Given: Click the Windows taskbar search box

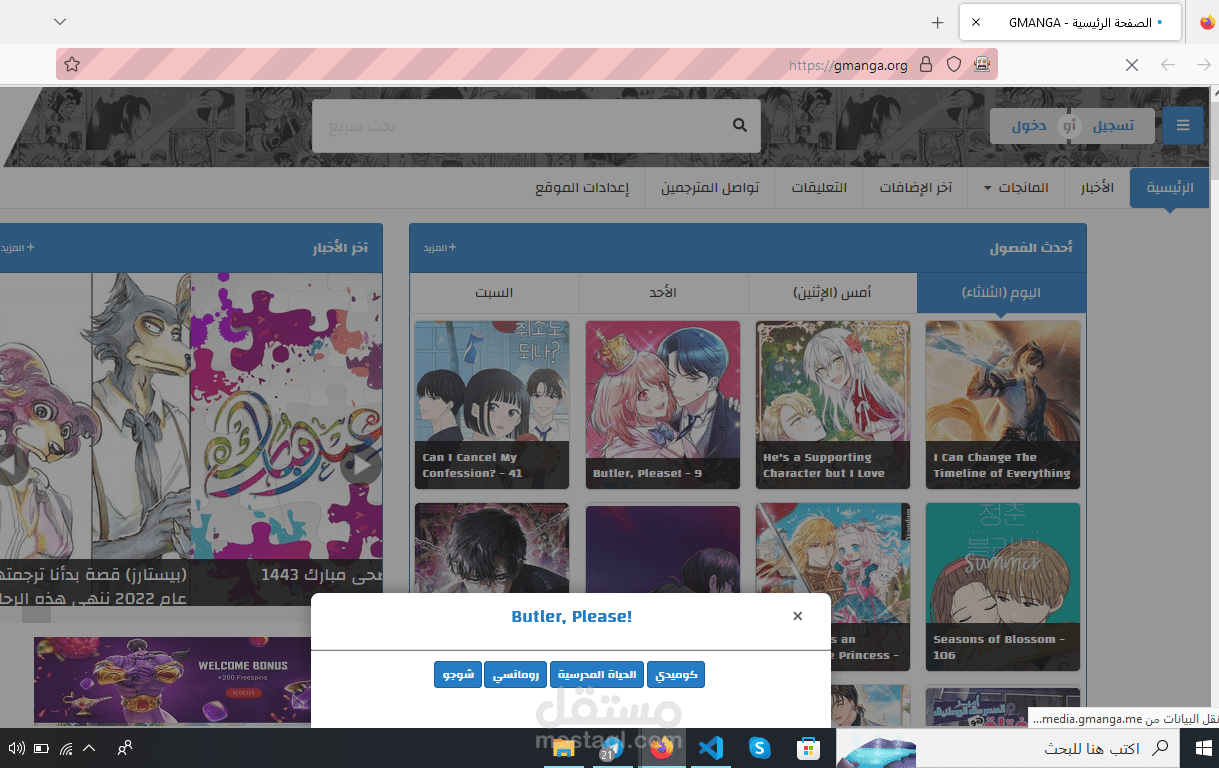Looking at the screenshot, I should point(1006,748).
